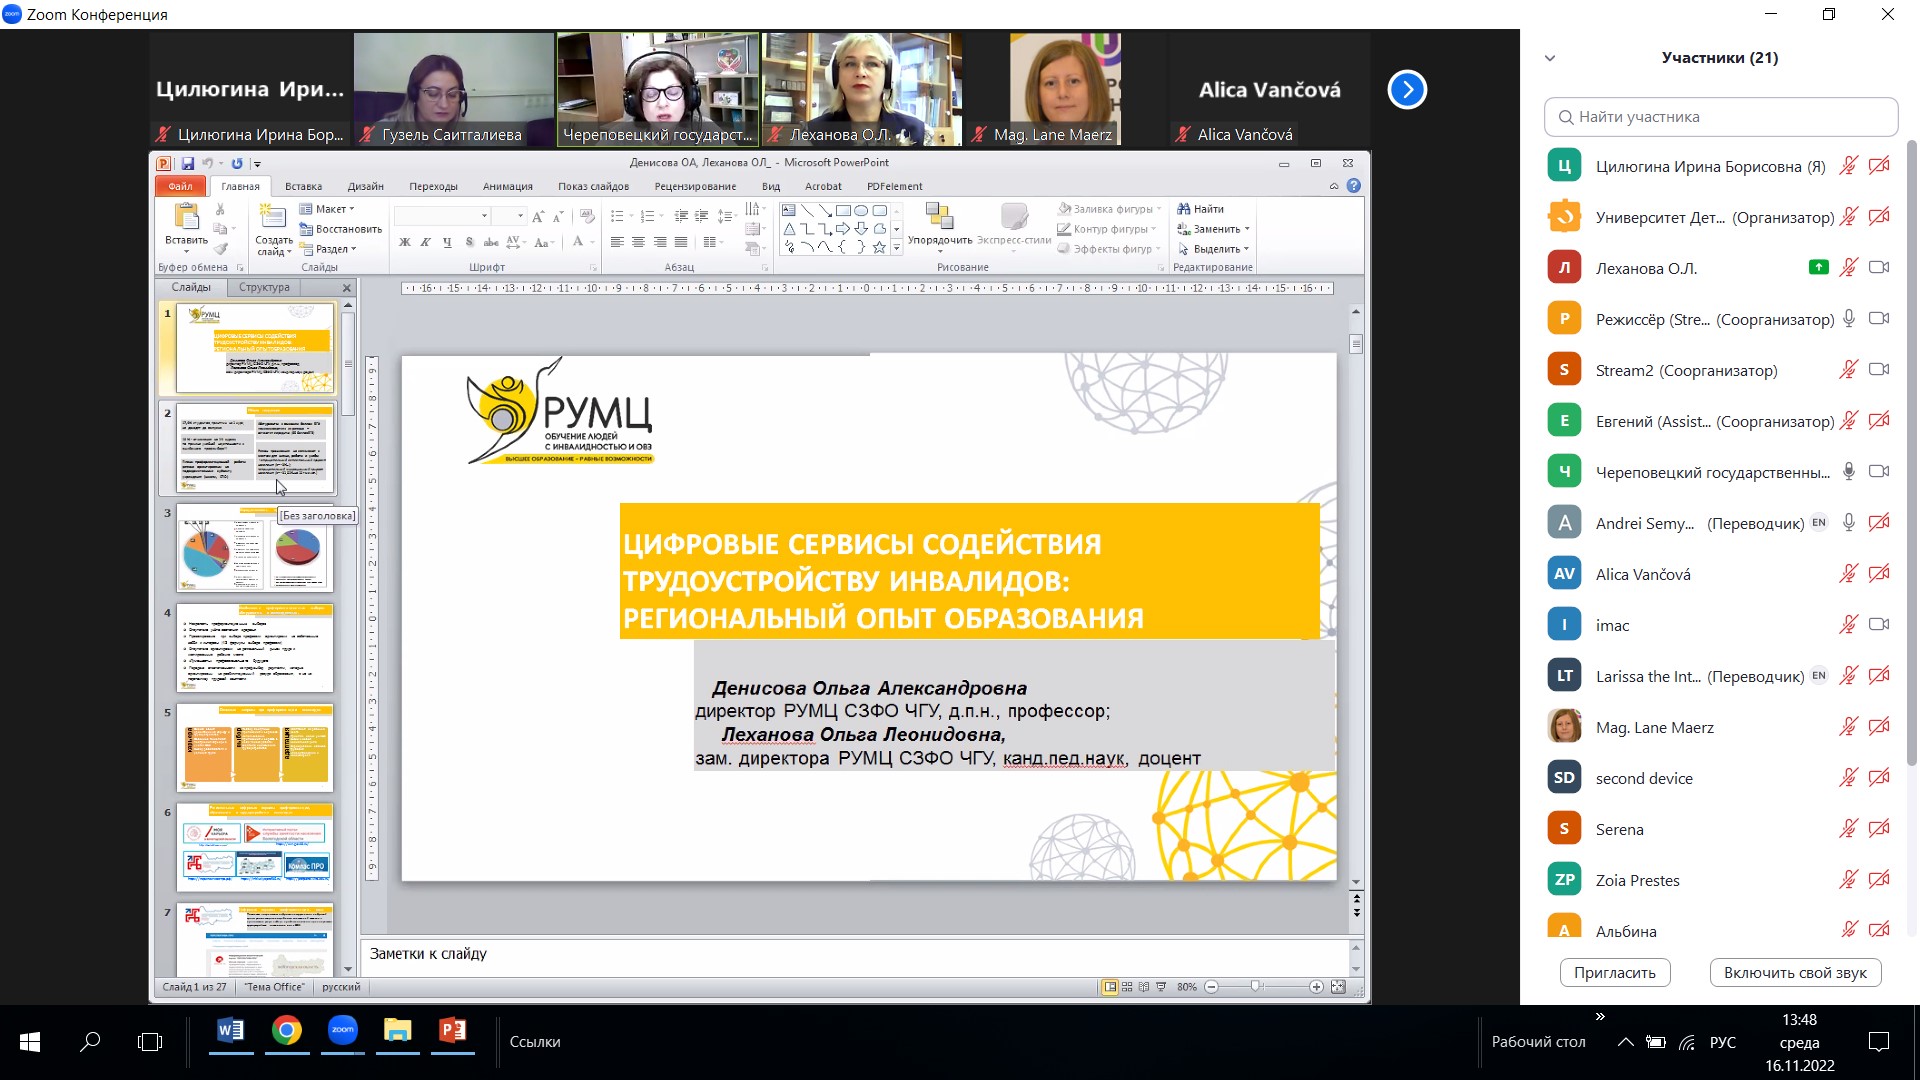Click the slide sorter view icon in the status bar
This screenshot has width=1920, height=1080.
[x=1127, y=987]
